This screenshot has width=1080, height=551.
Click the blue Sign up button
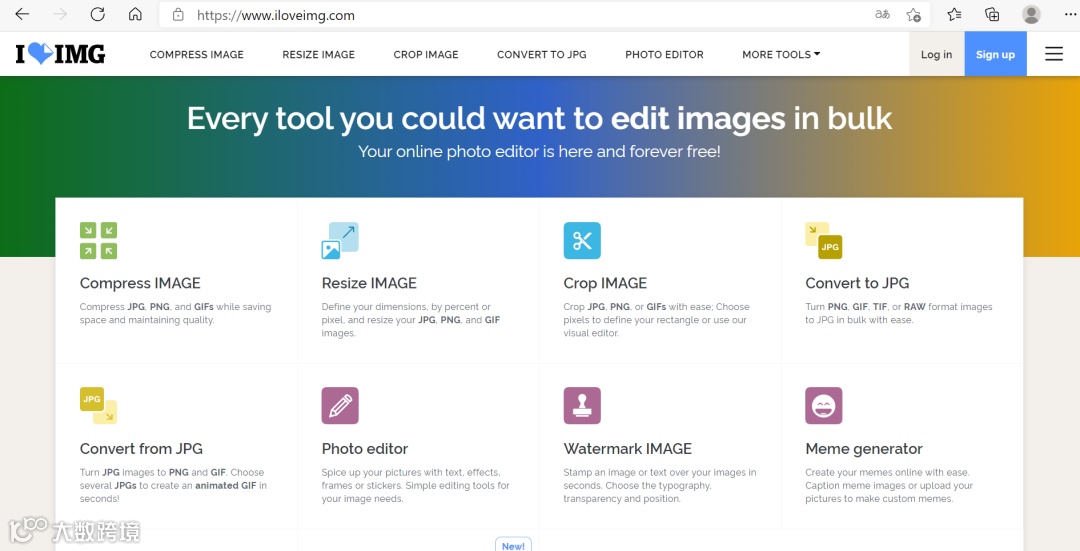coord(995,54)
